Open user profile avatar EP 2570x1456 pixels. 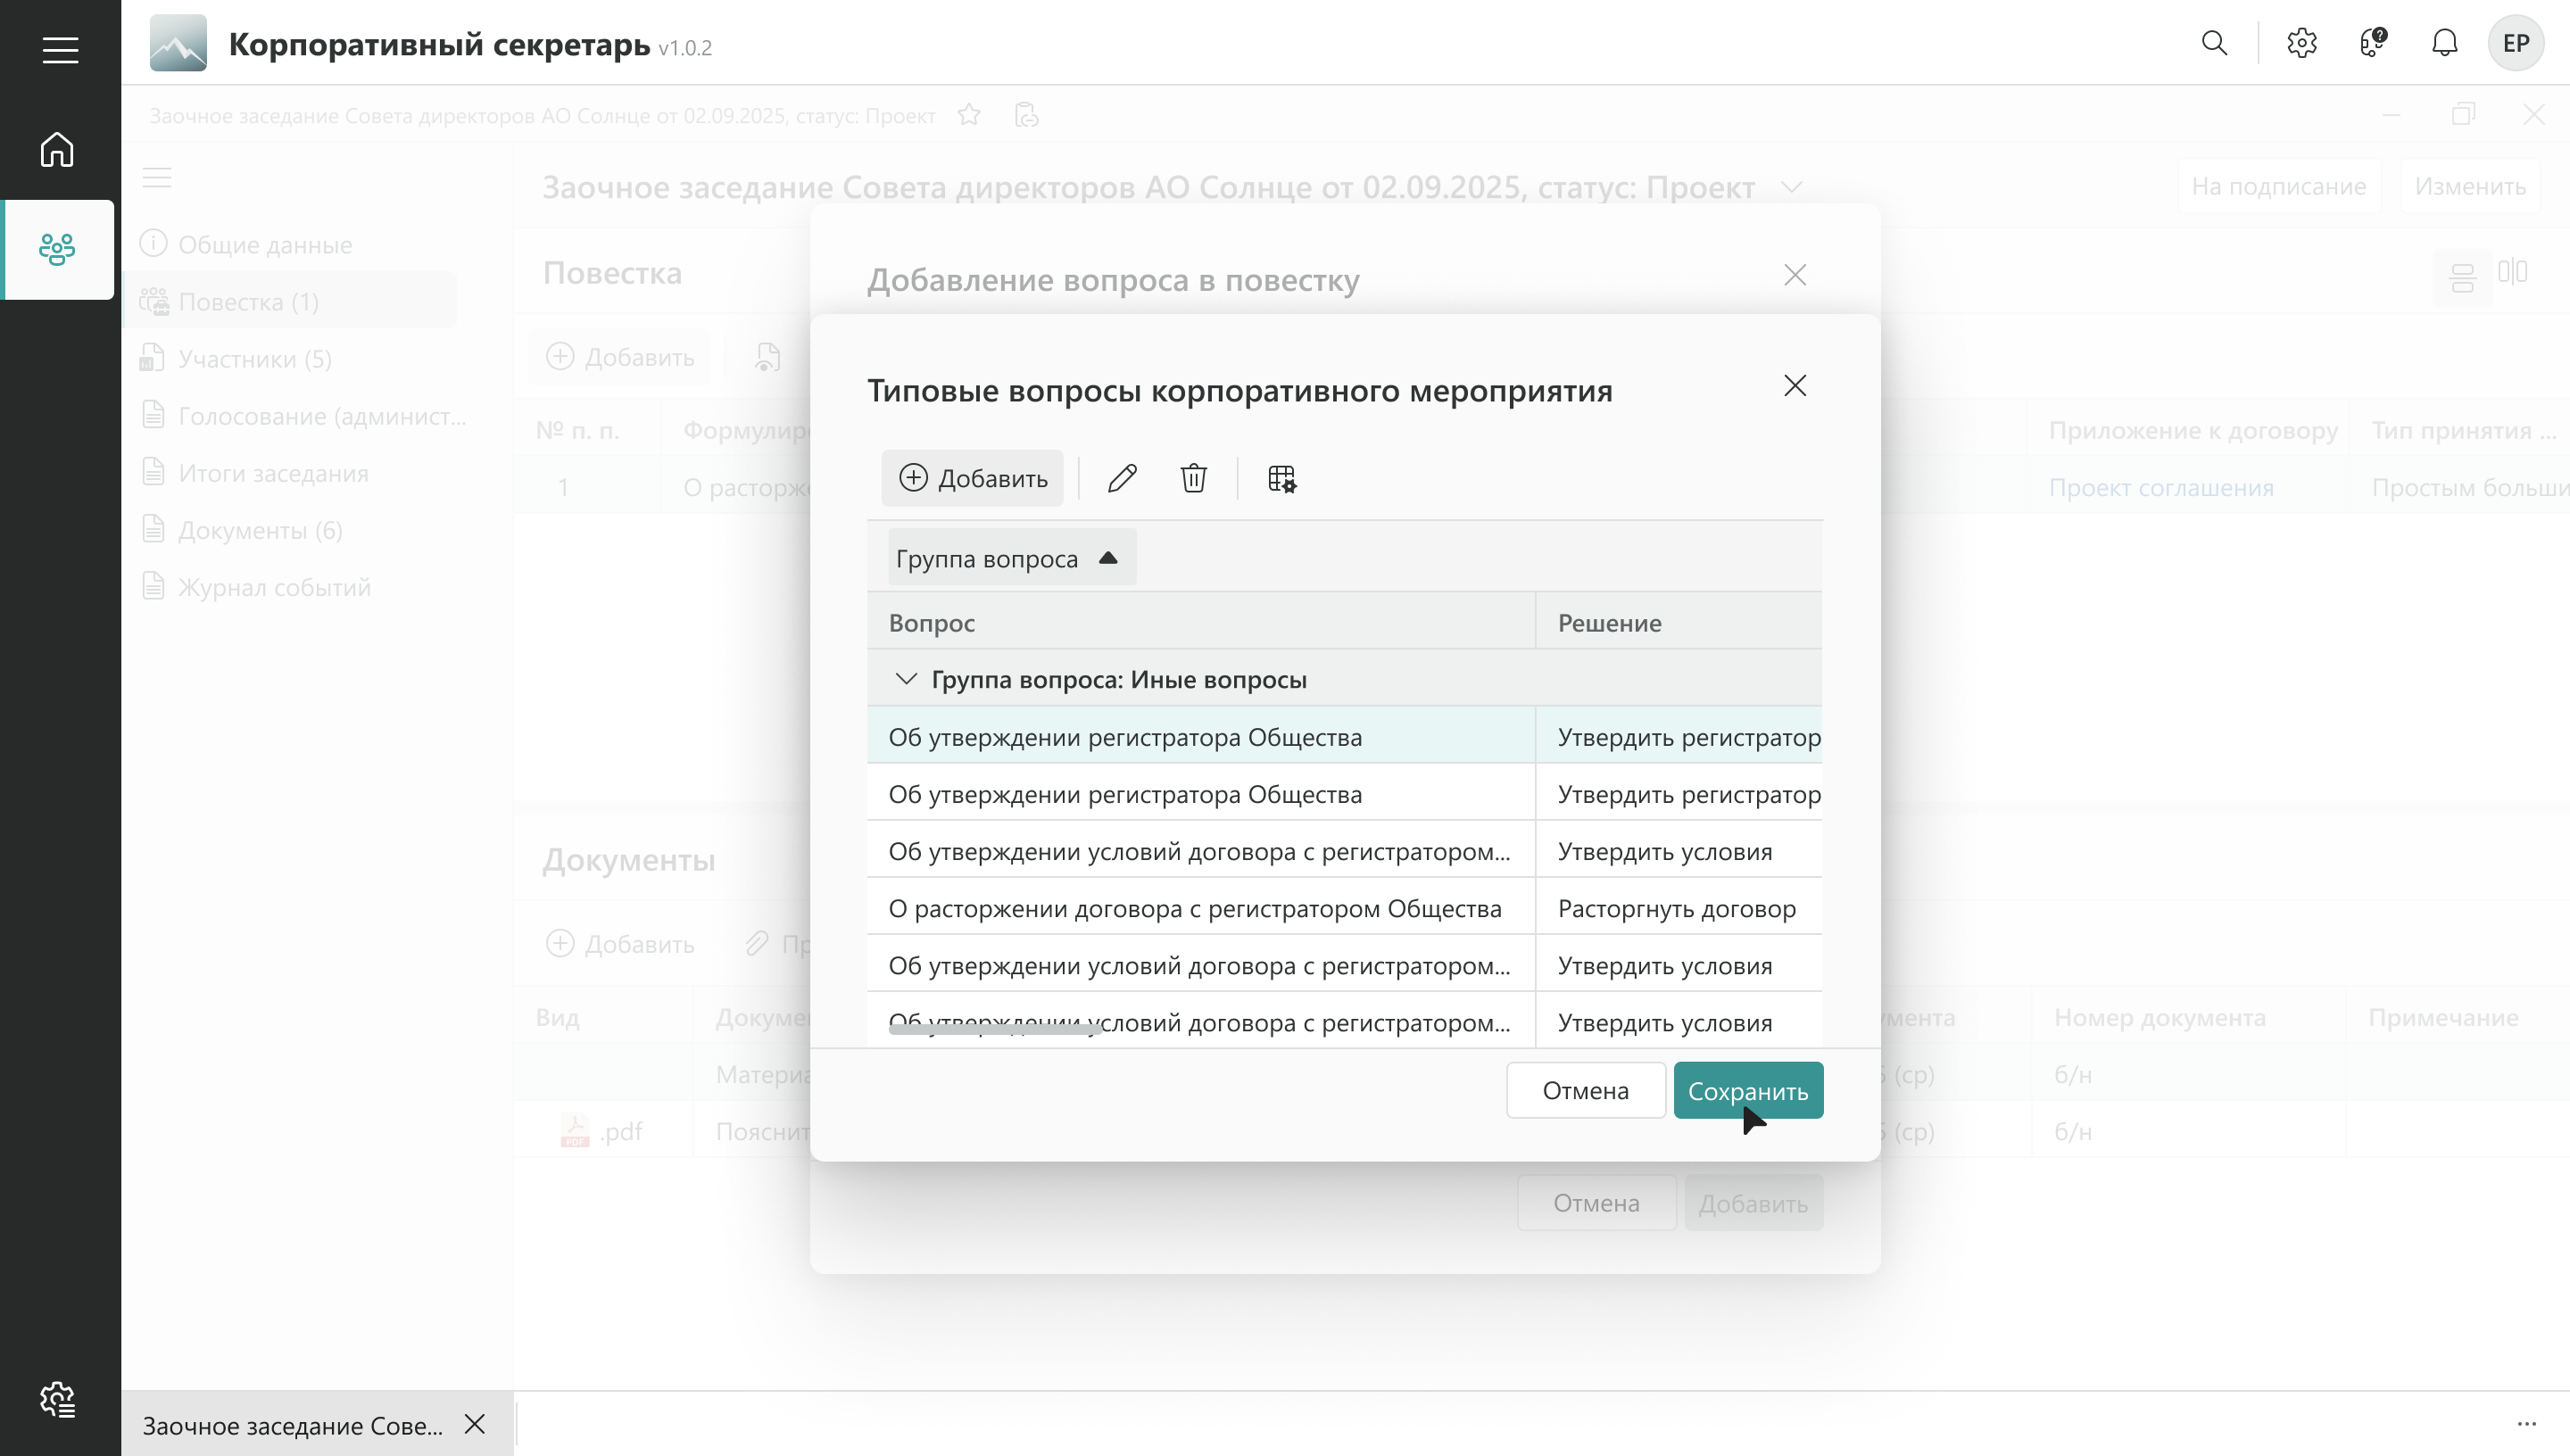click(x=2515, y=43)
